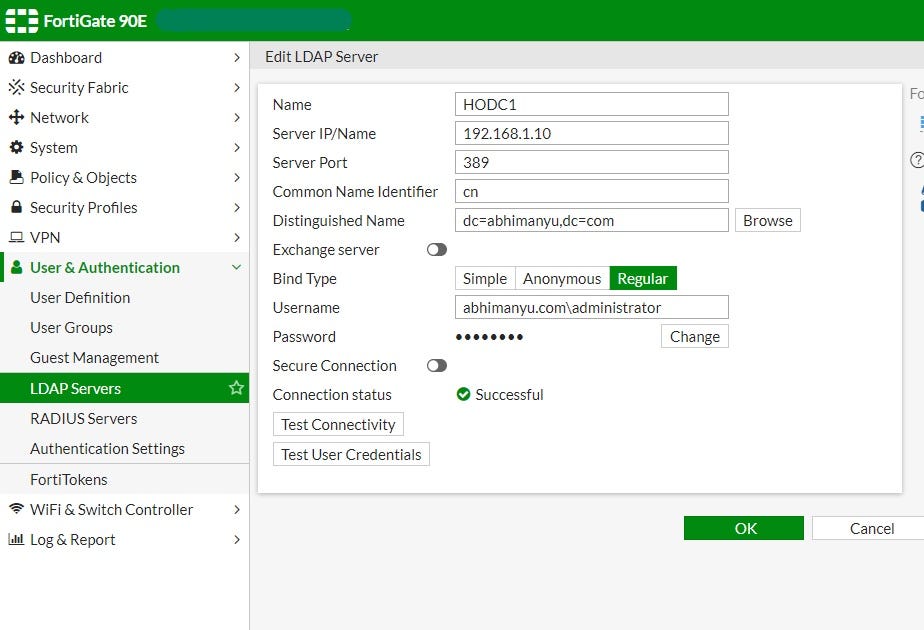The image size is (924, 630).
Task: Click the Name field containing HODC1
Action: coord(592,104)
